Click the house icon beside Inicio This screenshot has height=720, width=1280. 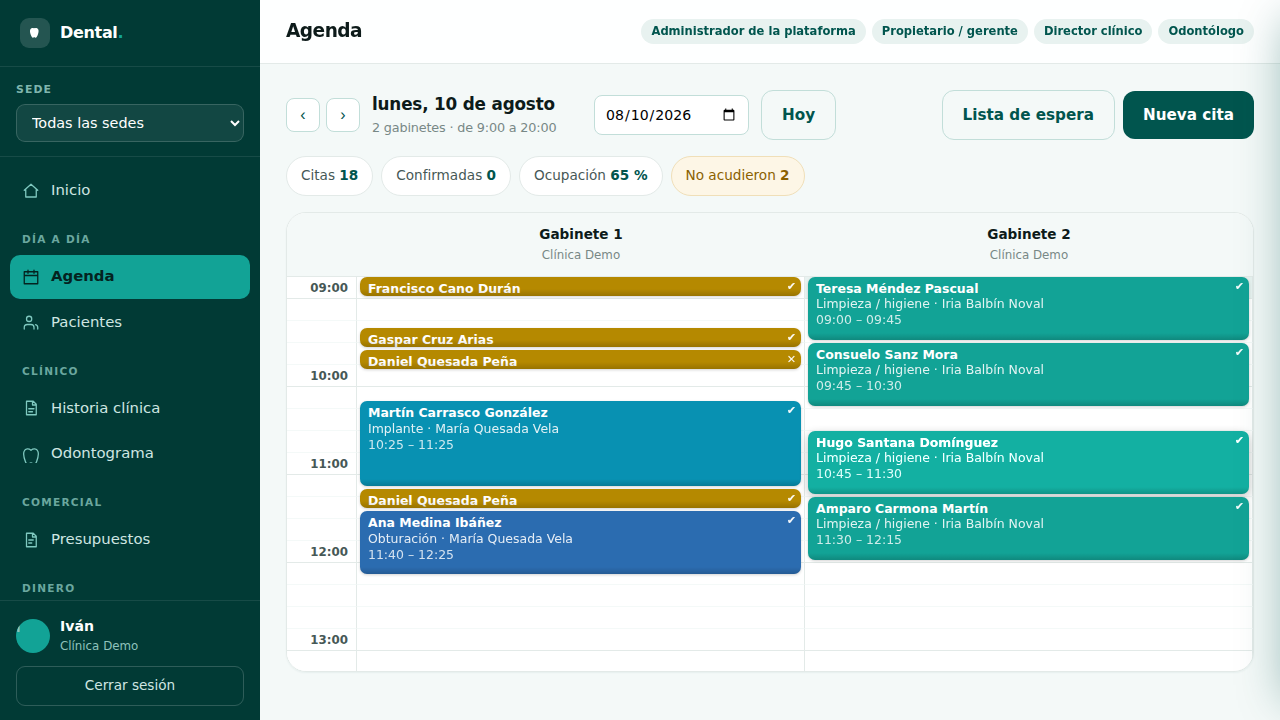31,190
